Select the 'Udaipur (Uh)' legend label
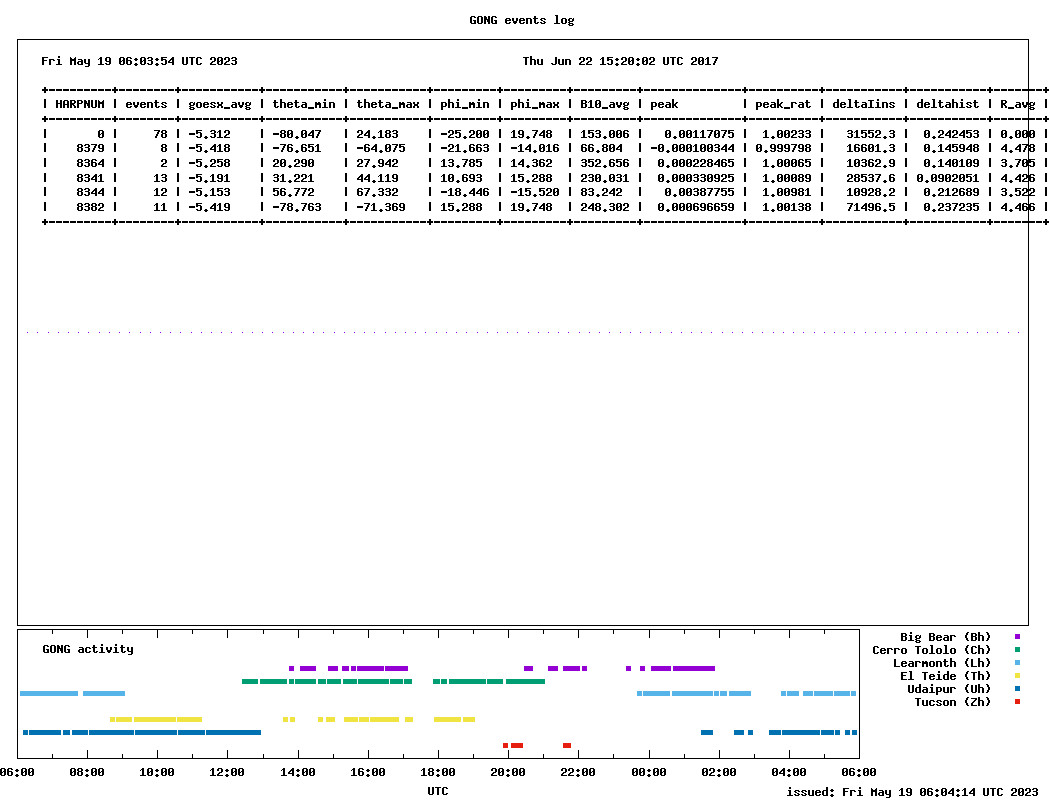This screenshot has height=800, width=1050. [948, 689]
